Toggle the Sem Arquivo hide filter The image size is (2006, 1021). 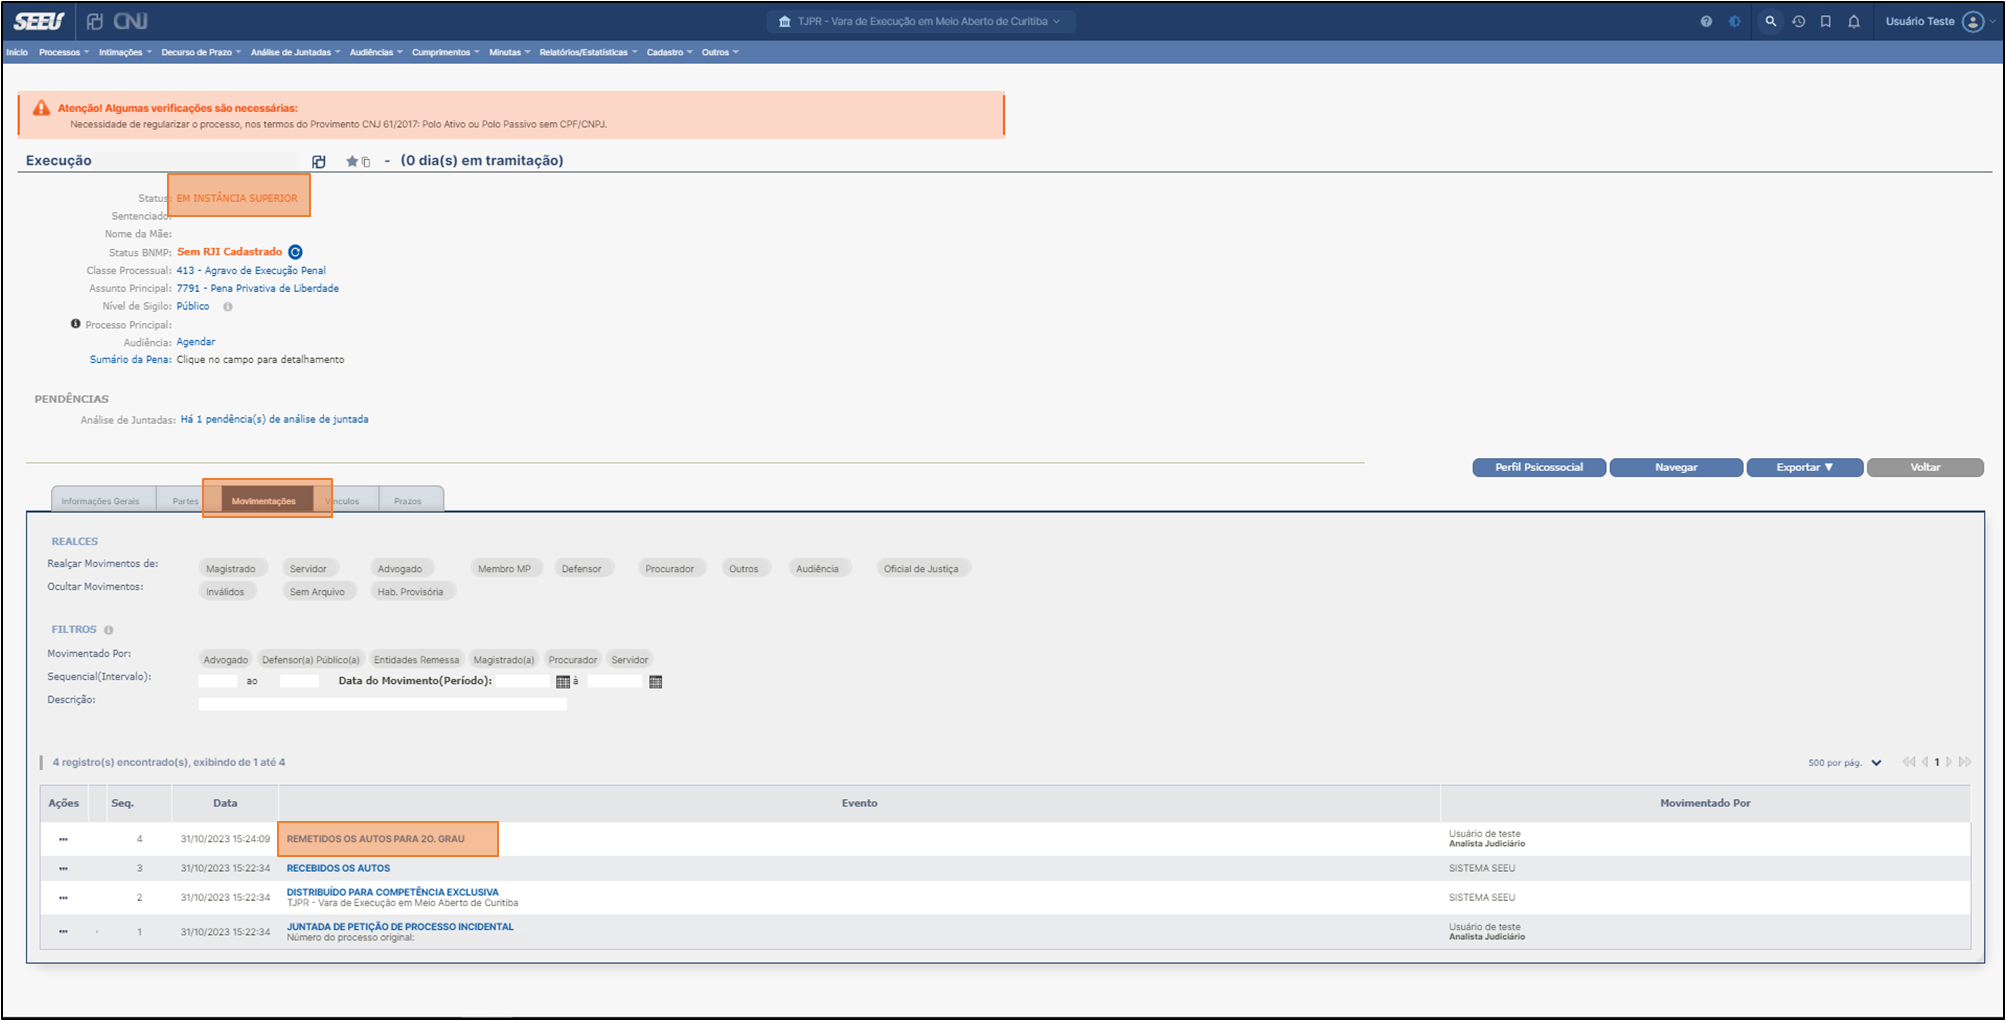pos(317,592)
